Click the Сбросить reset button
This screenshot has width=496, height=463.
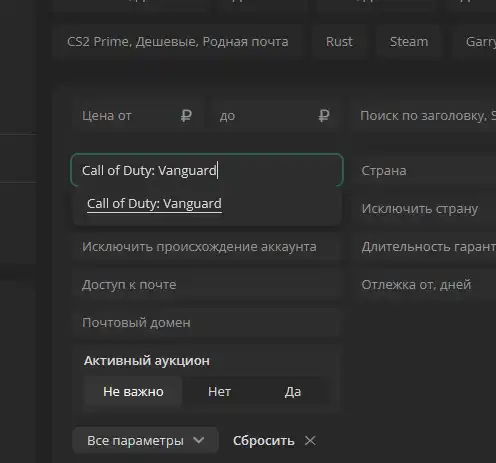coord(263,441)
